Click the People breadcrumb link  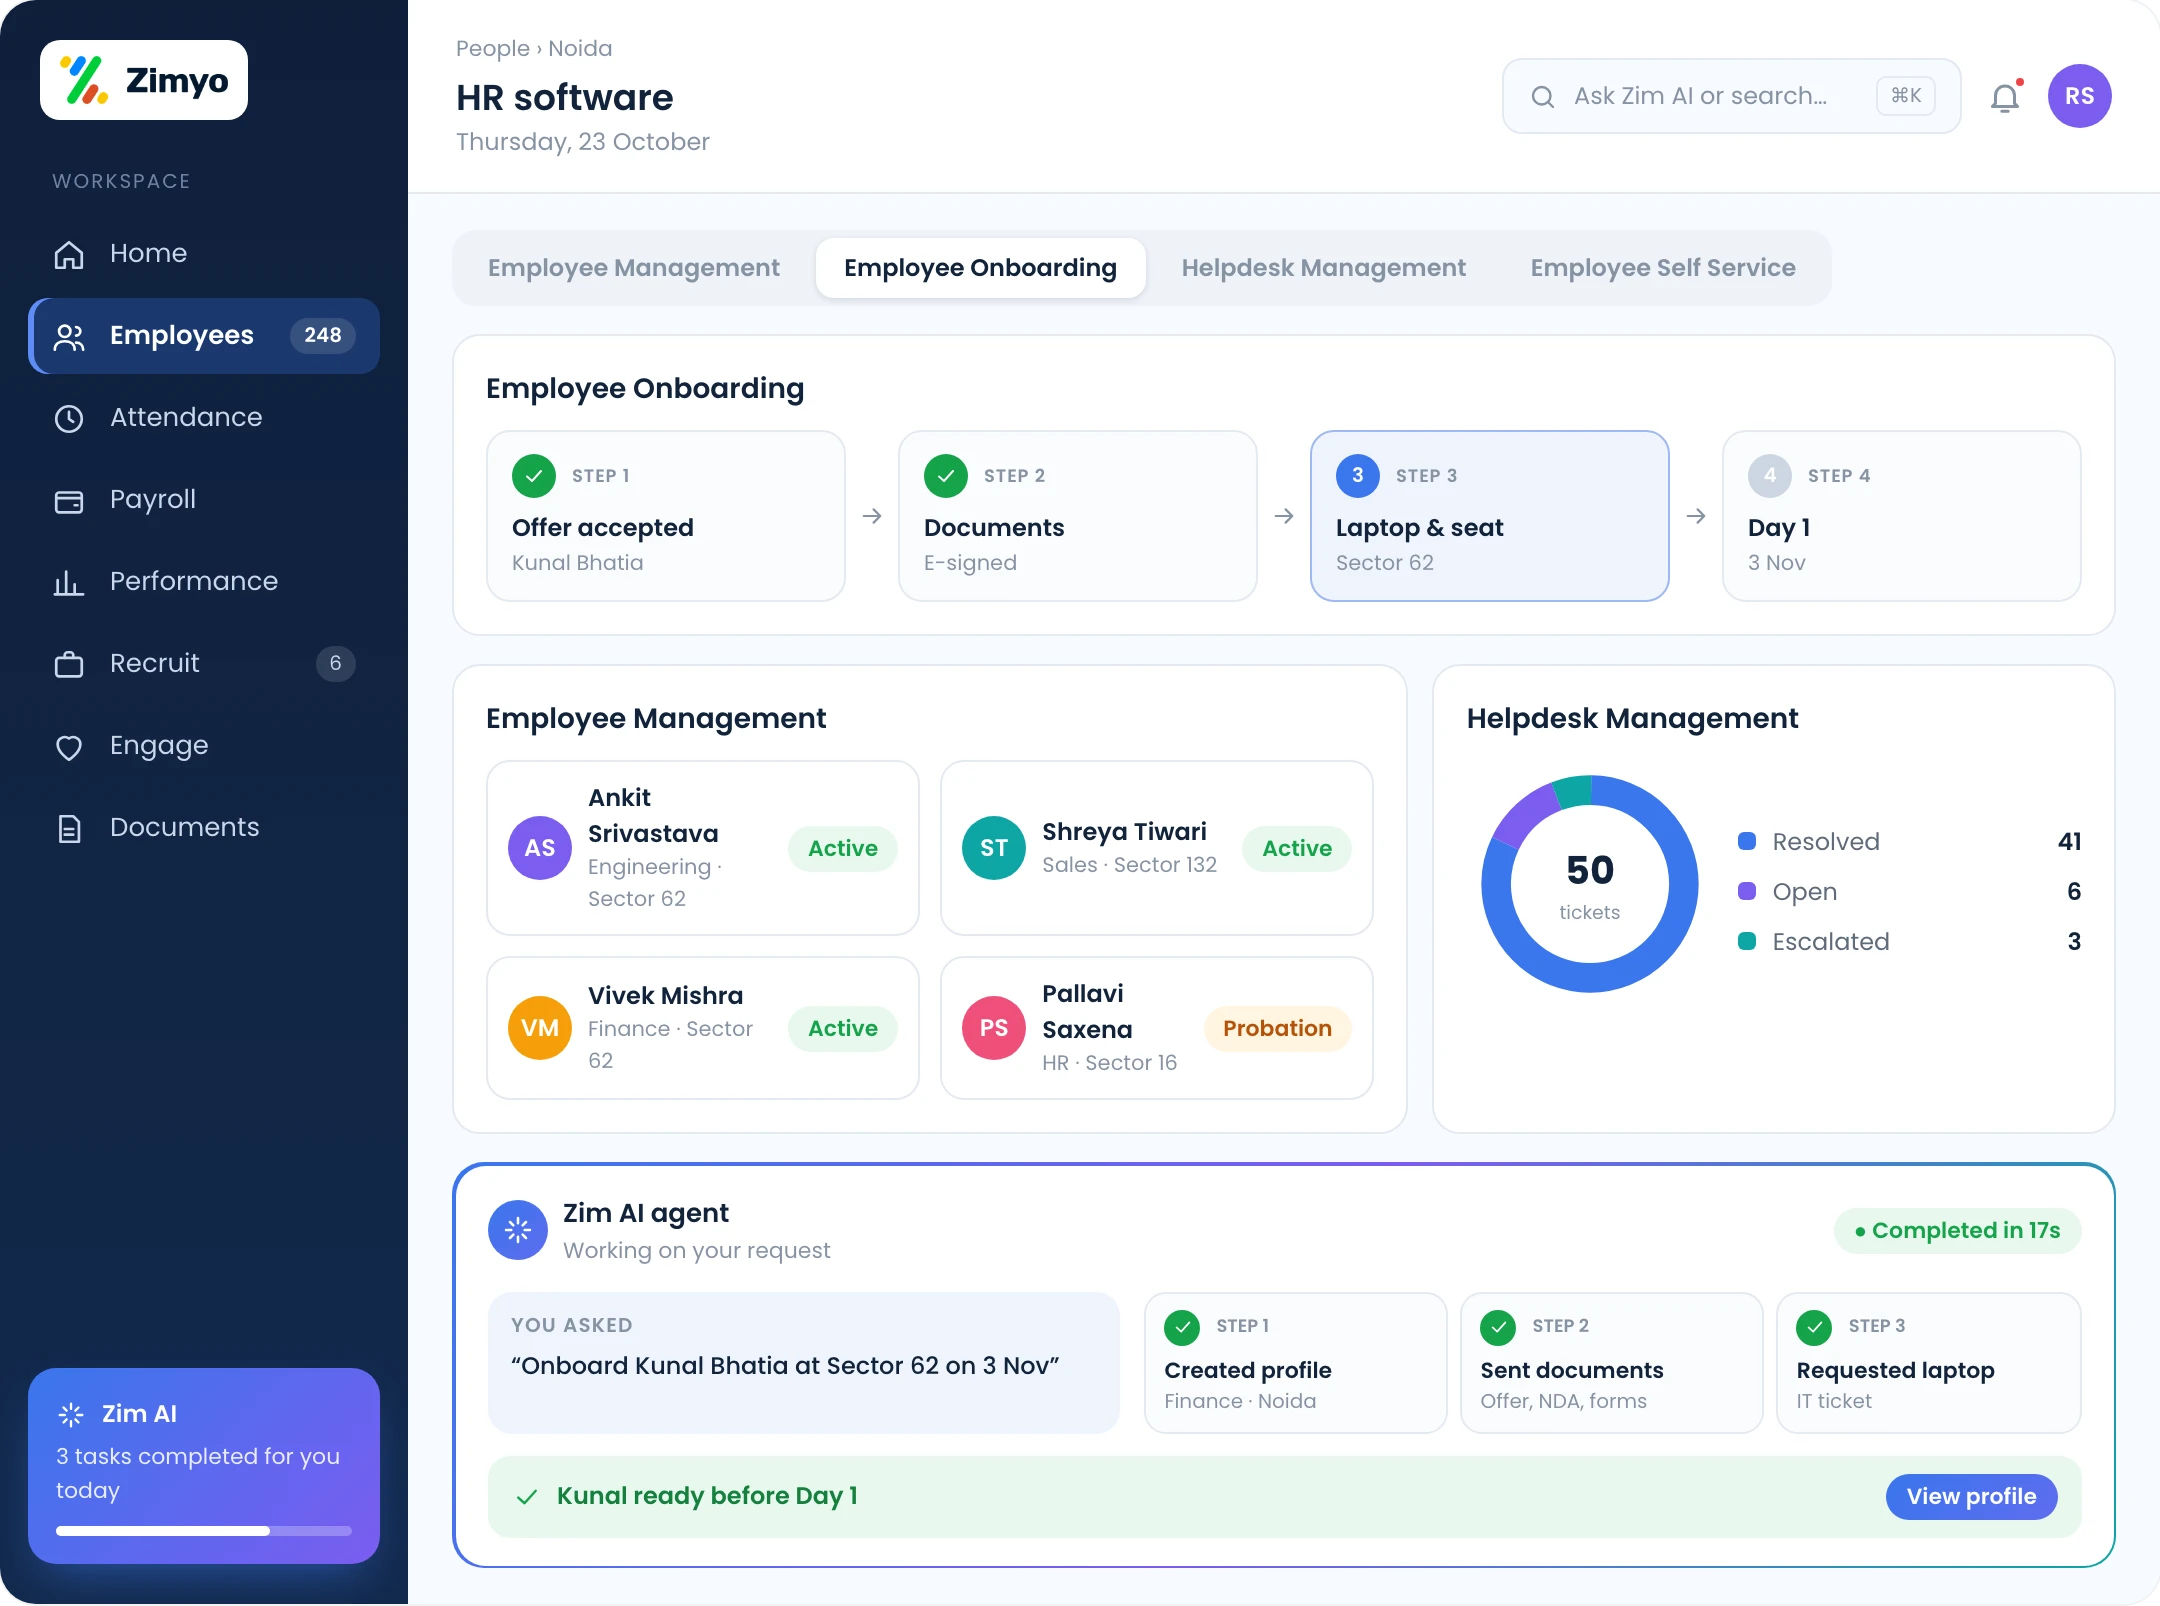click(492, 48)
